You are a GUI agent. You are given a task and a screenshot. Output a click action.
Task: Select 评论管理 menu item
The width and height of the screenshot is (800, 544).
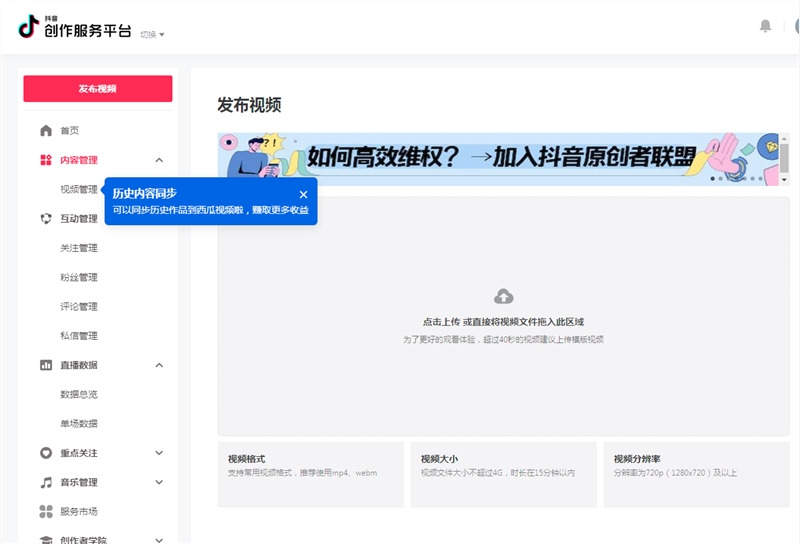pos(79,307)
